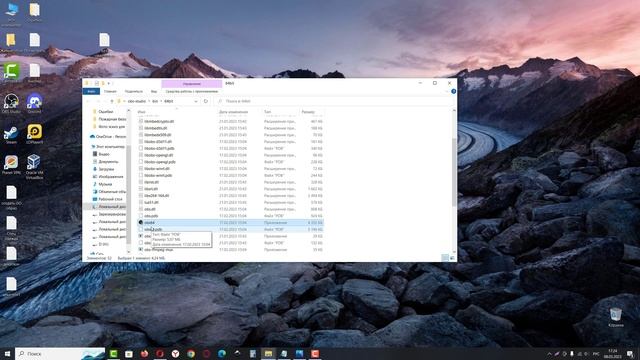Open address bar history dropdown

(x=196, y=101)
